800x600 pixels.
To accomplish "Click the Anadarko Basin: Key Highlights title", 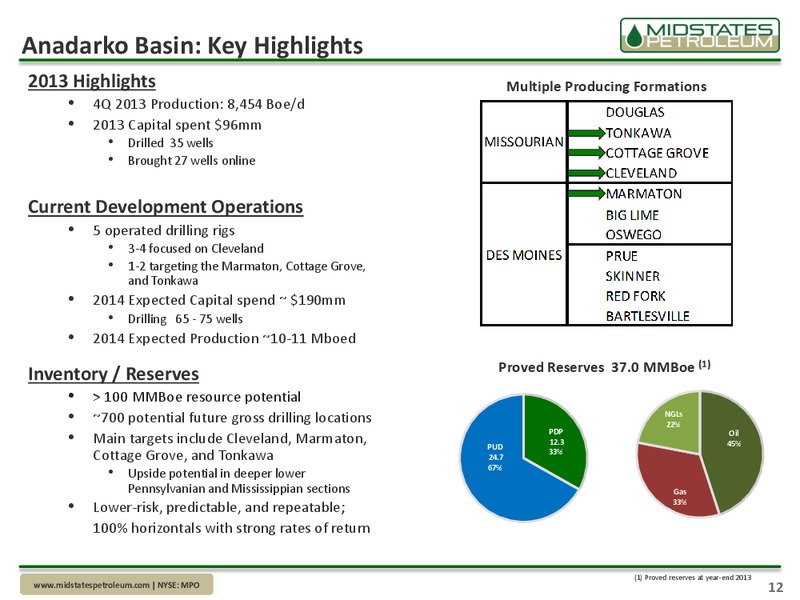I will click(192, 45).
